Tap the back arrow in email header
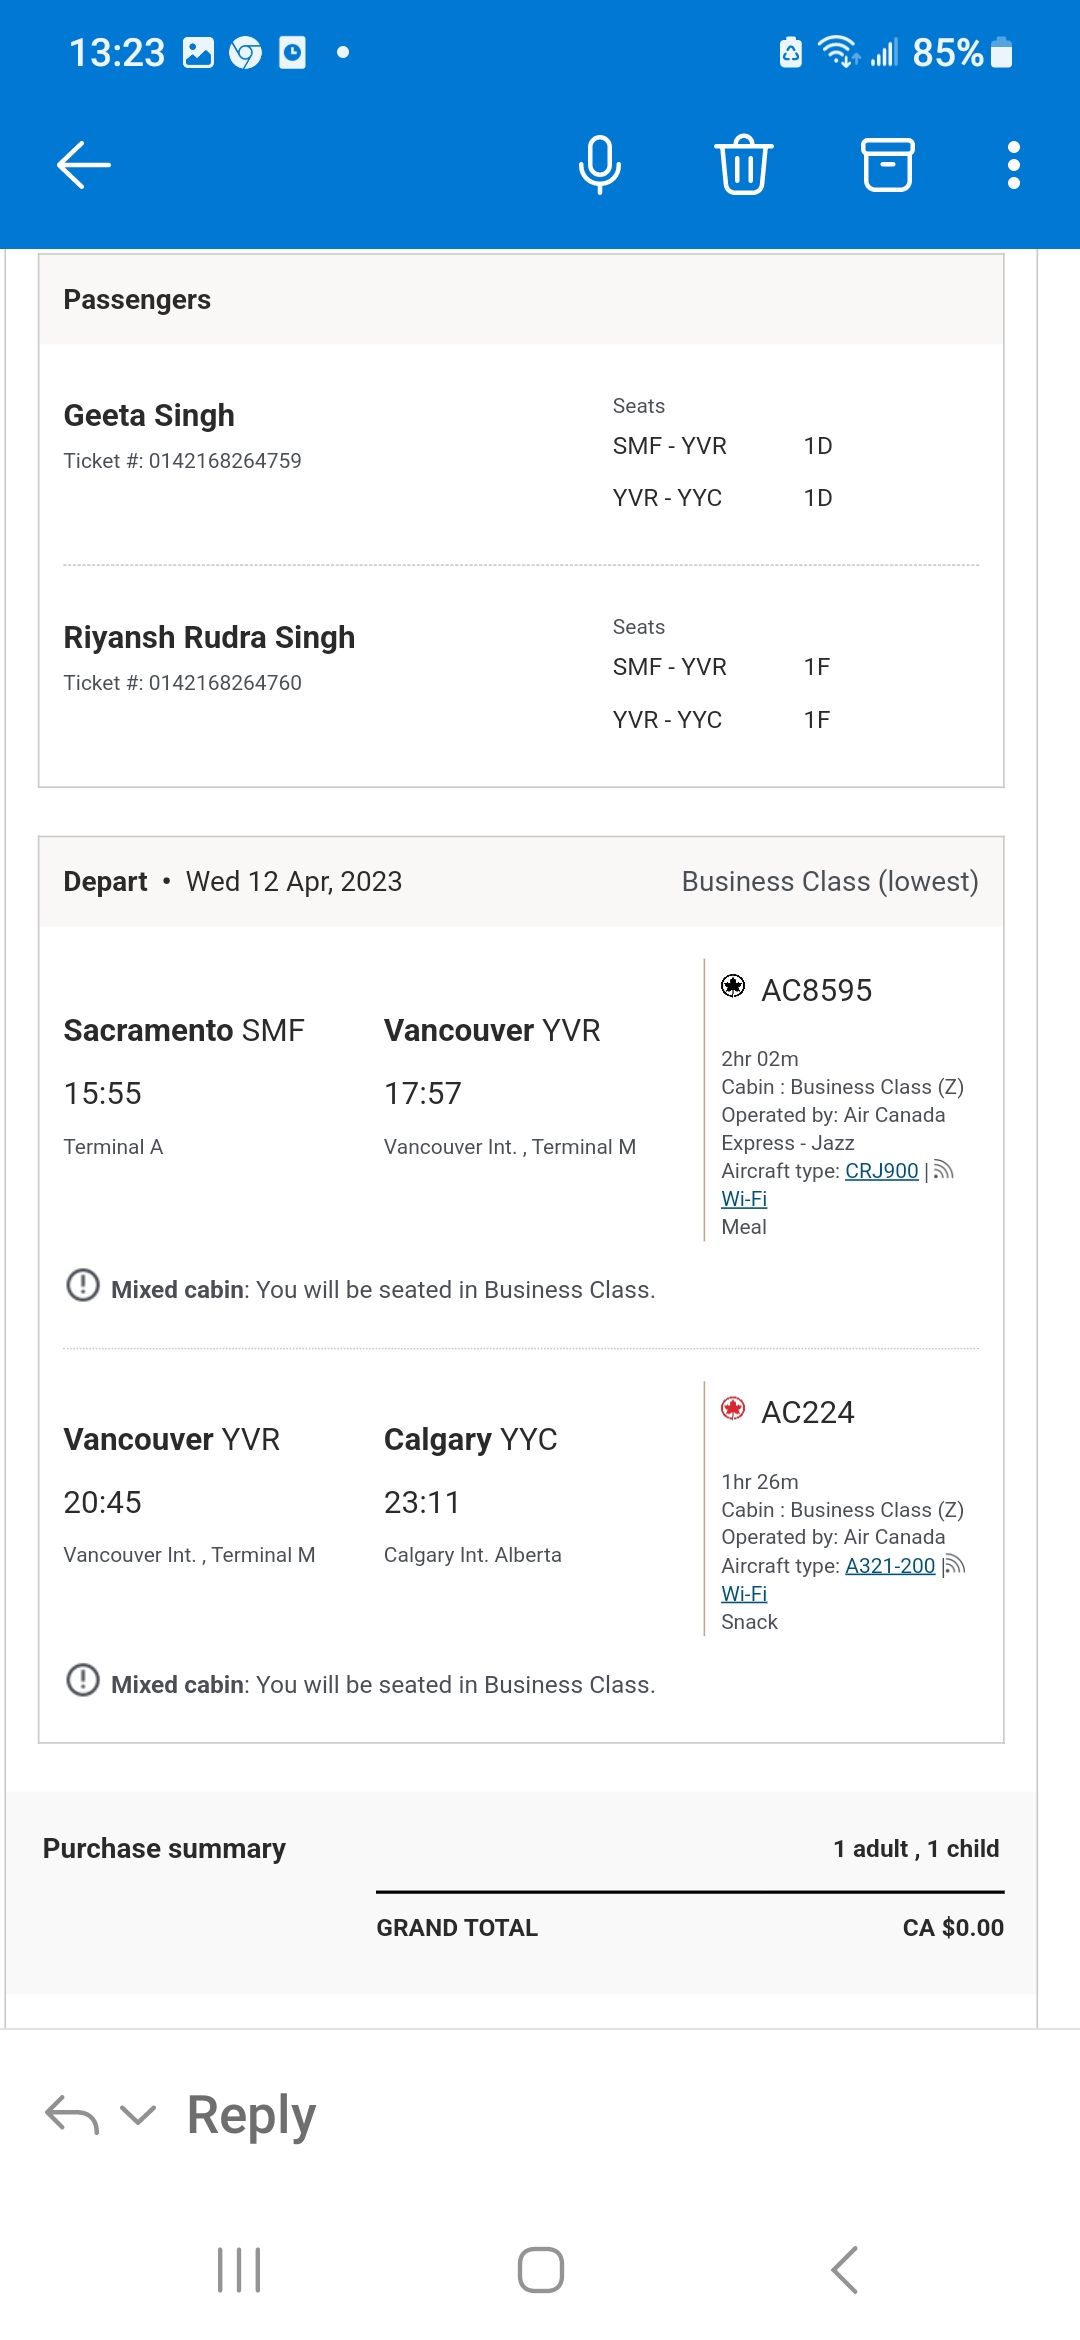Viewport: 1080px width, 2340px height. (x=84, y=165)
